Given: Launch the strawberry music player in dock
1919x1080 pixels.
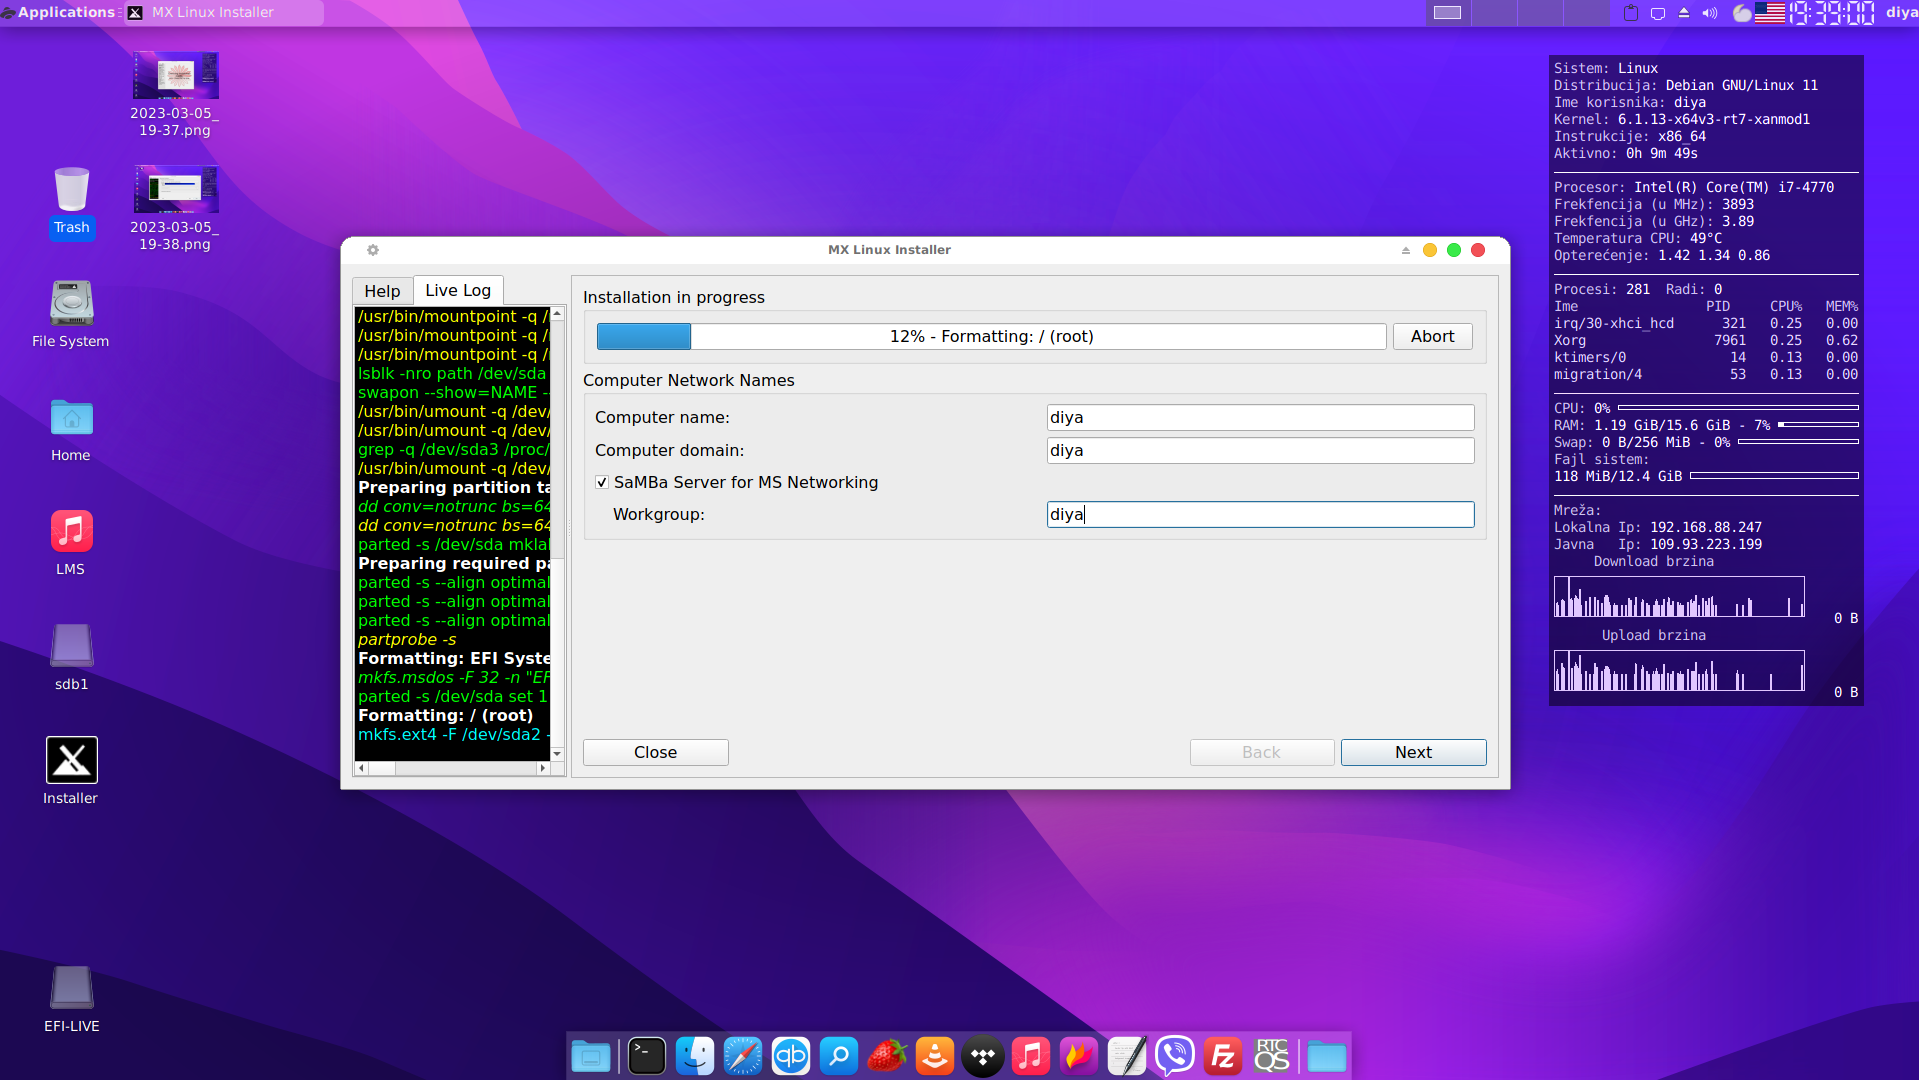Looking at the screenshot, I should click(x=887, y=1056).
